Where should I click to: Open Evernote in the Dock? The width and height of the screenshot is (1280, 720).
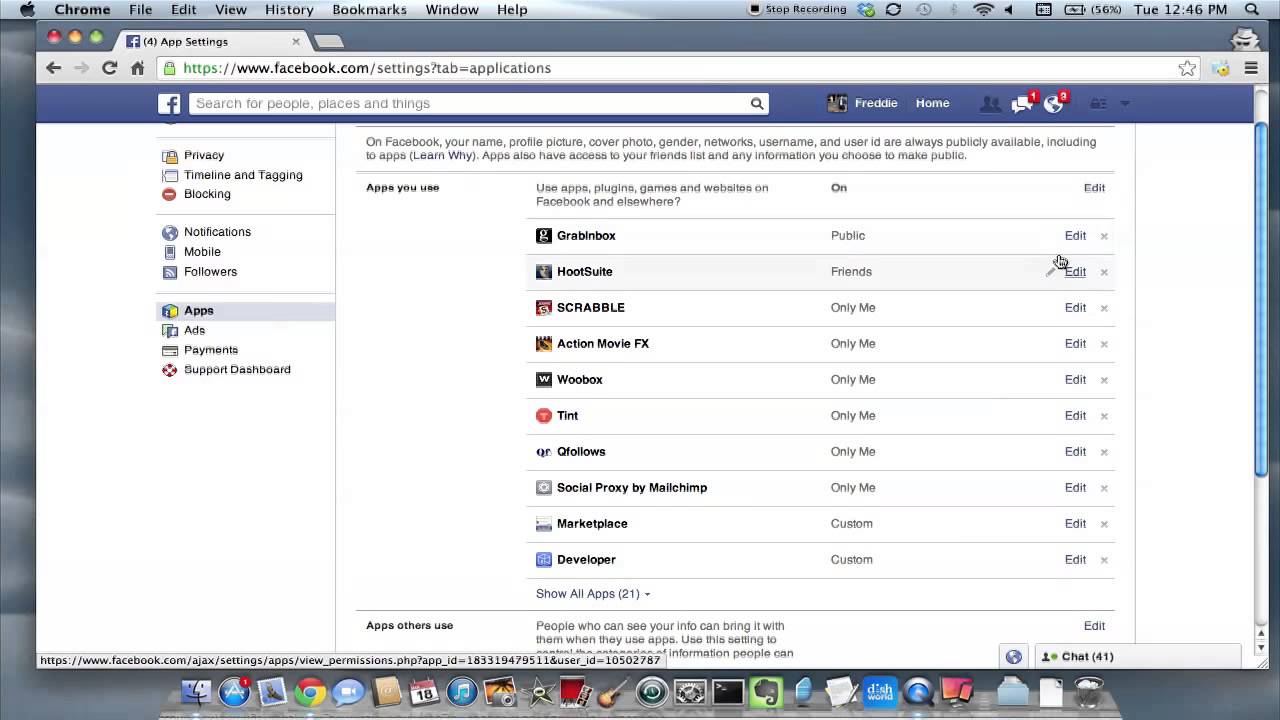point(766,691)
